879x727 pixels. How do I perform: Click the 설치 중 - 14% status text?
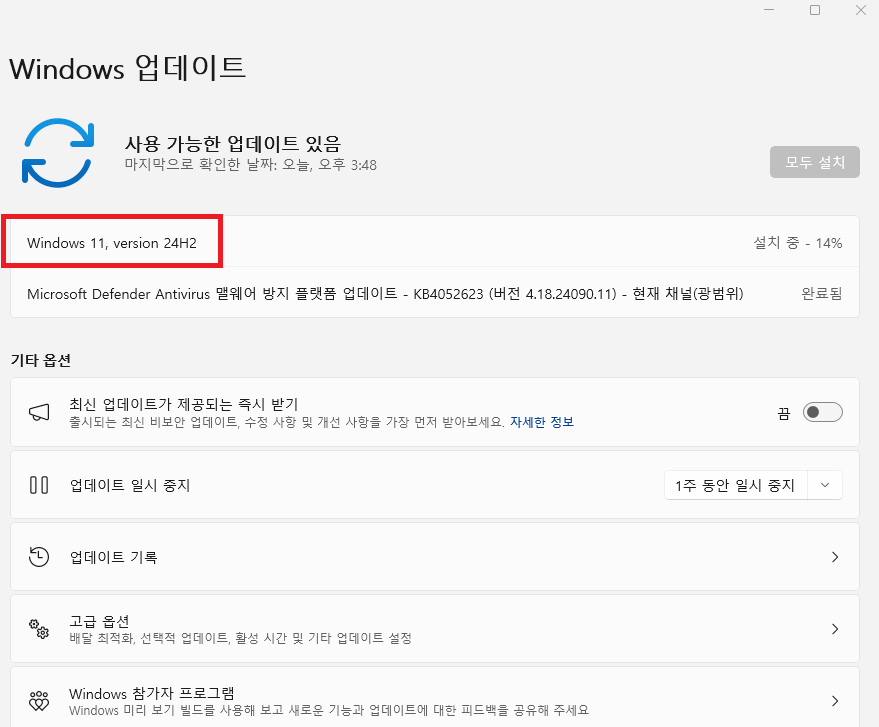click(797, 243)
